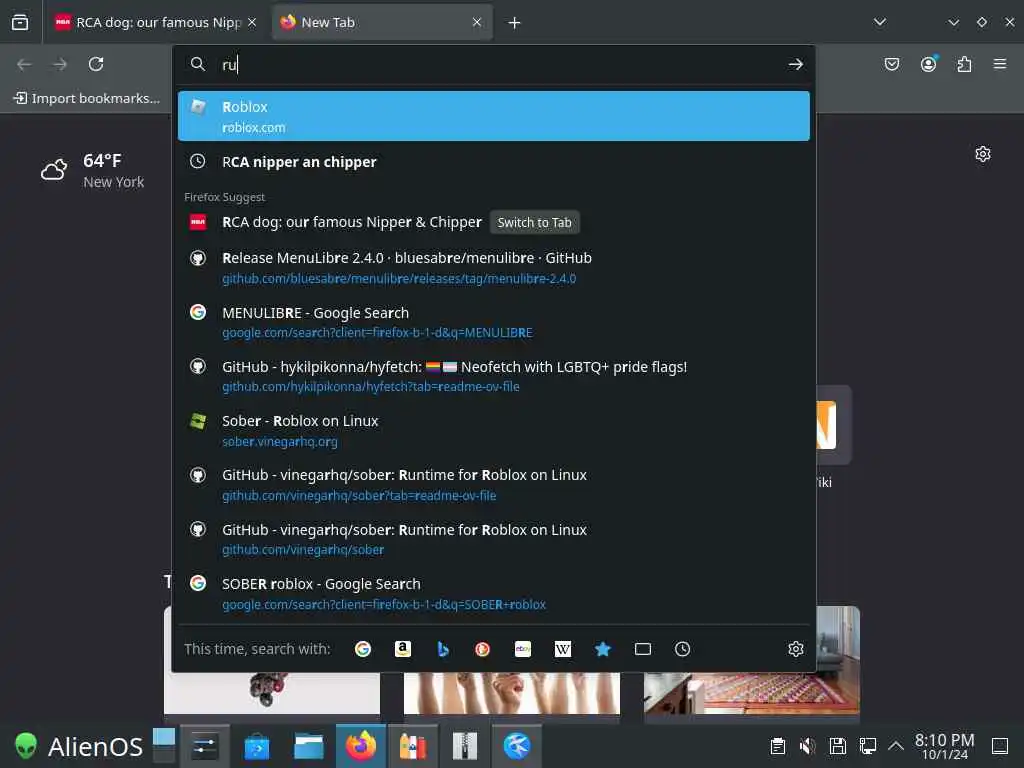
Task: Open System Settings from the taskbar
Action: 204,746
